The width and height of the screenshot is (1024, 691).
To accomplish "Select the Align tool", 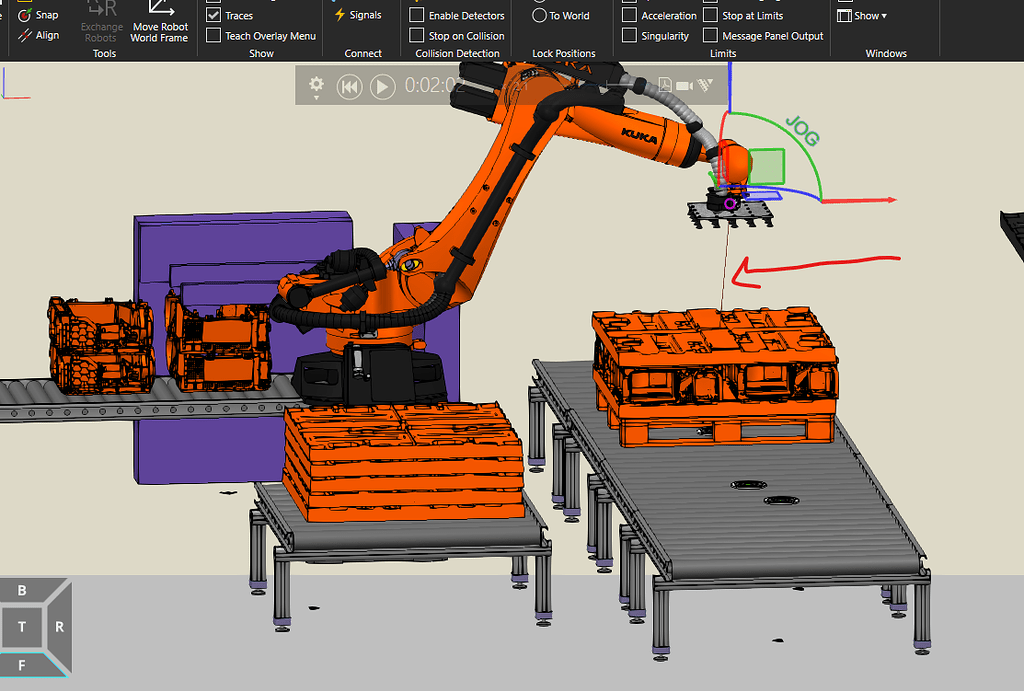I will tap(38, 35).
